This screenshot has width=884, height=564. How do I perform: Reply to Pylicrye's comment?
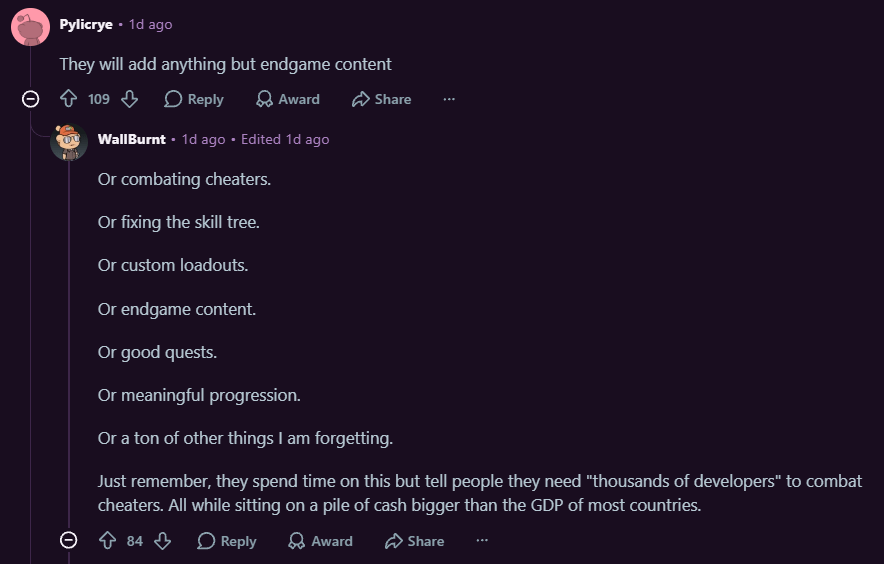(x=194, y=99)
